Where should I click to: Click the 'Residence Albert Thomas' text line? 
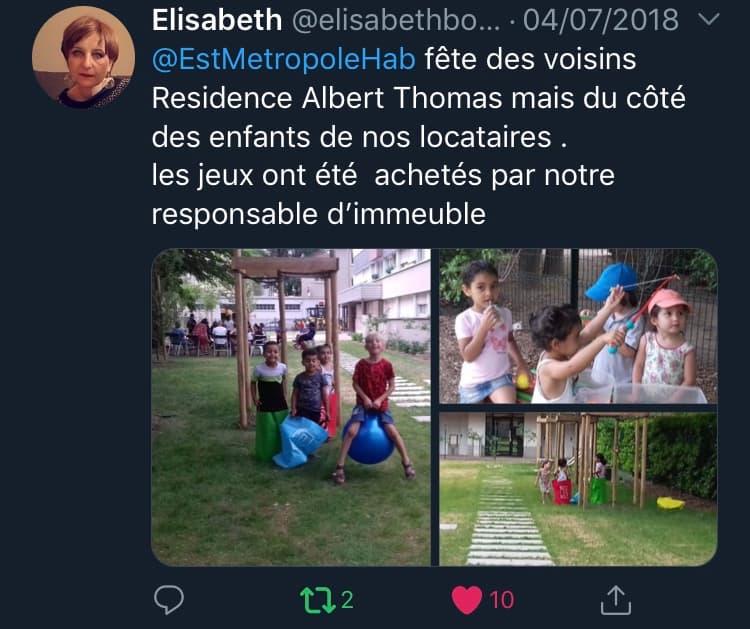tap(419, 98)
